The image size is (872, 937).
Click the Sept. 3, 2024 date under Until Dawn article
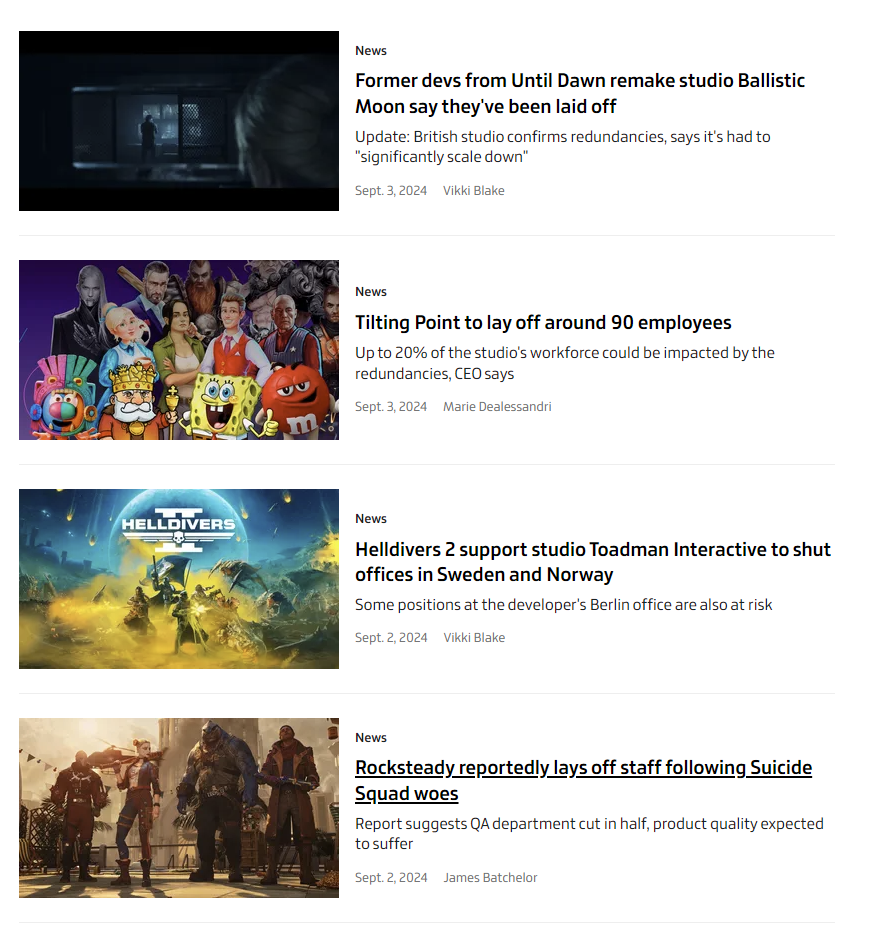(x=391, y=191)
